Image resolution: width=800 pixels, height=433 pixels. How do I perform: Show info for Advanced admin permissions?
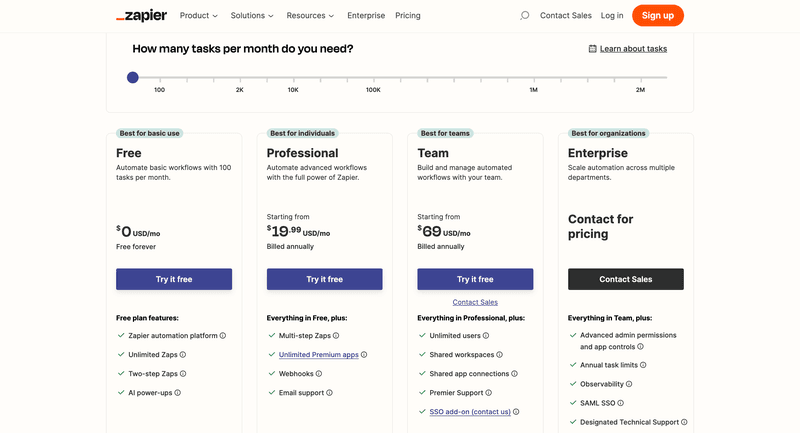640,347
